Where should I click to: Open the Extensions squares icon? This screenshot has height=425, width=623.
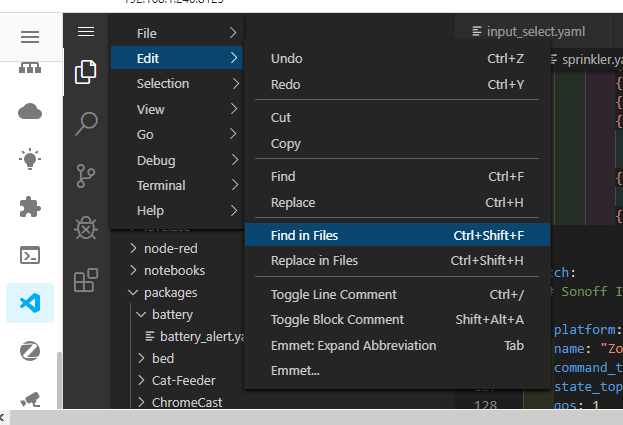(x=87, y=280)
